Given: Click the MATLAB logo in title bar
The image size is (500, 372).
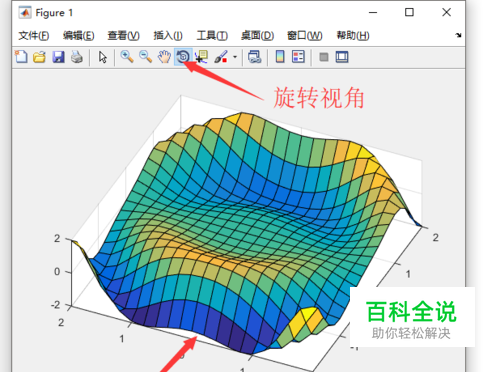Looking at the screenshot, I should tap(25, 13).
